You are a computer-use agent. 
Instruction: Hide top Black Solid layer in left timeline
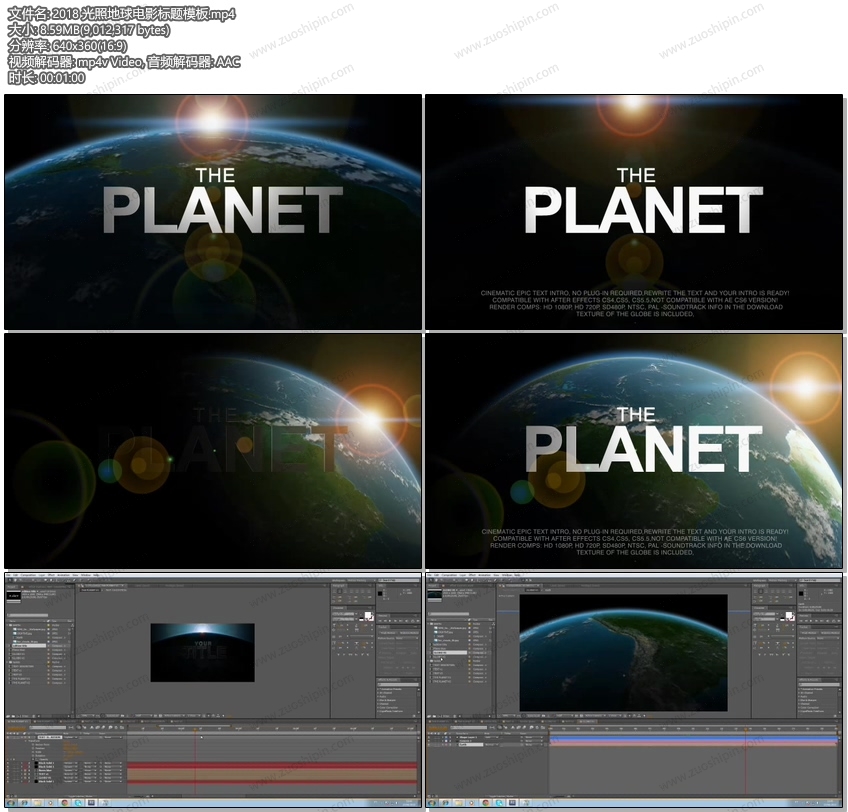point(9,765)
